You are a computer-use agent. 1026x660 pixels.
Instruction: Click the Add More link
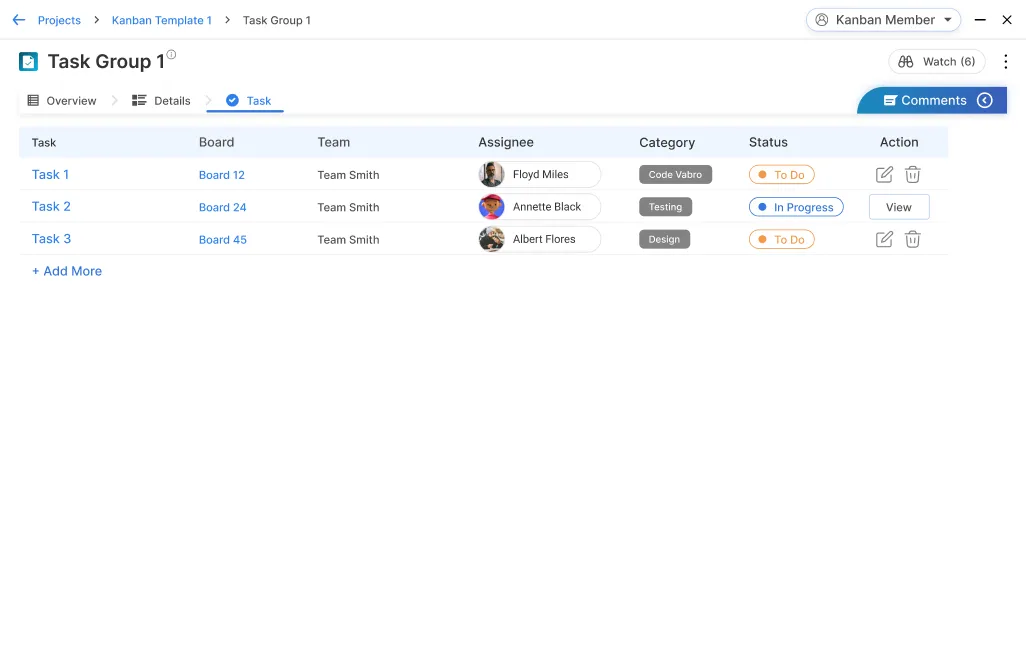[x=67, y=271]
